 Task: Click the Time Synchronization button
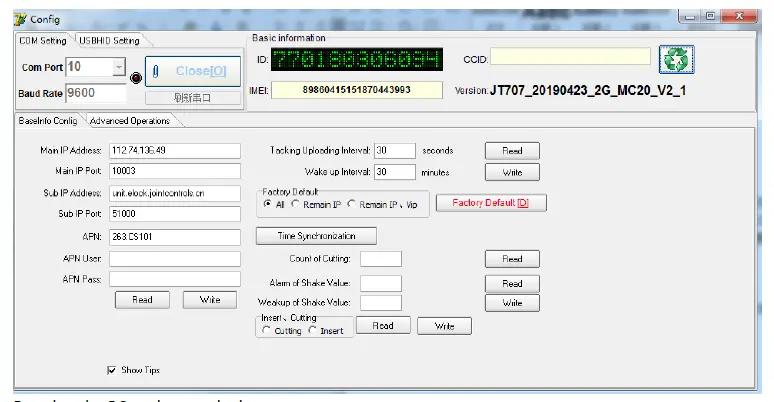316,236
